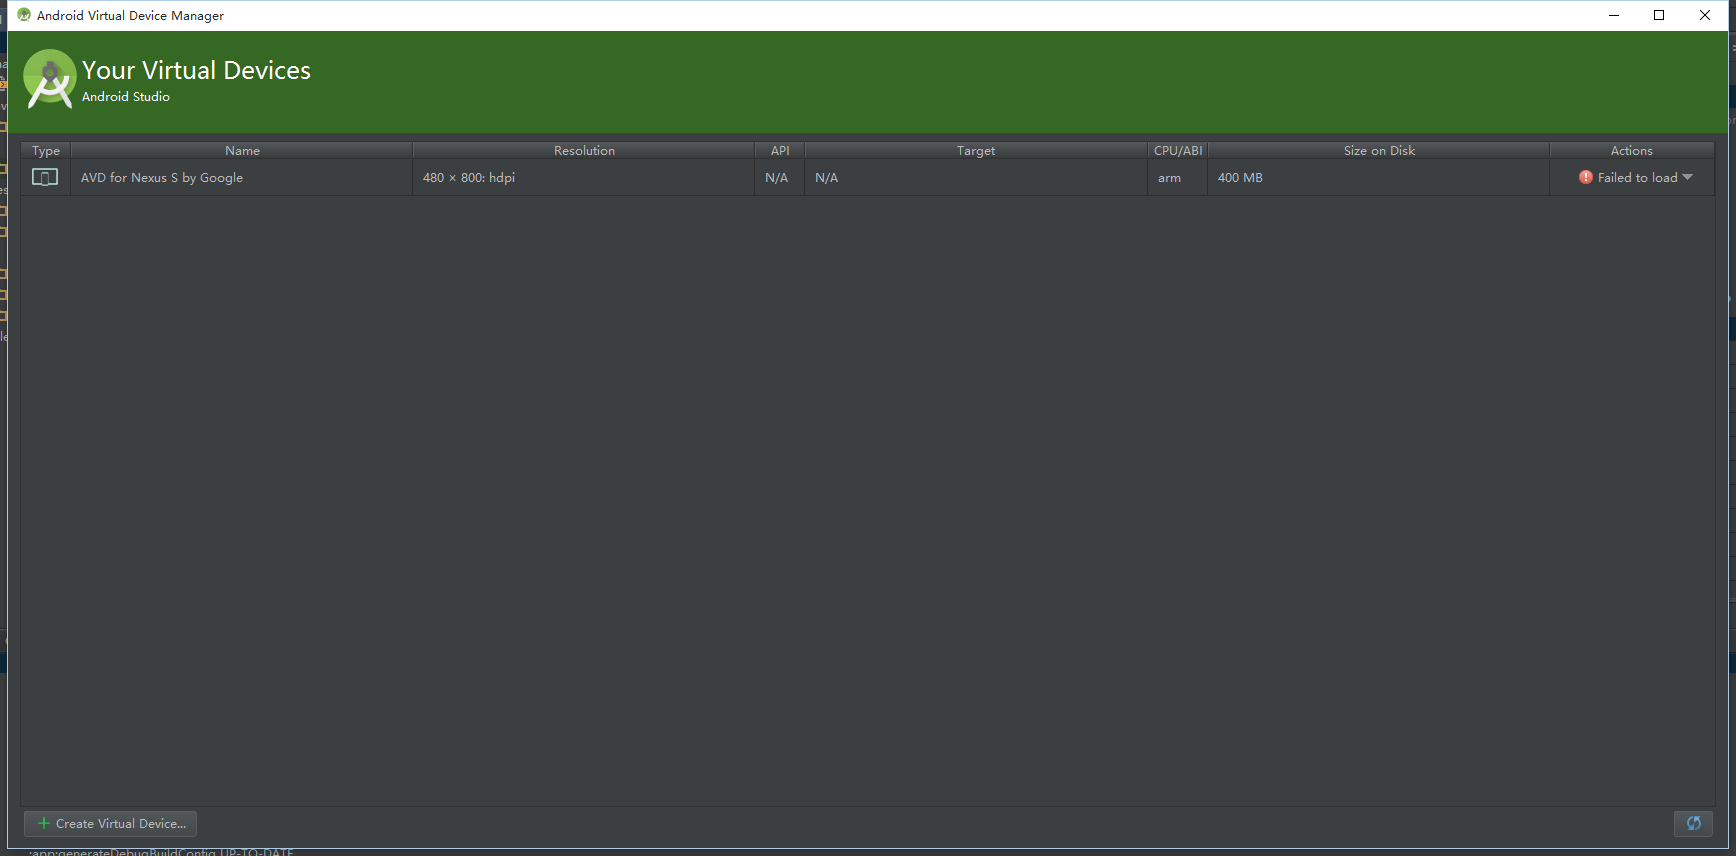Refresh the virtual device list
The image size is (1736, 856).
point(1694,823)
